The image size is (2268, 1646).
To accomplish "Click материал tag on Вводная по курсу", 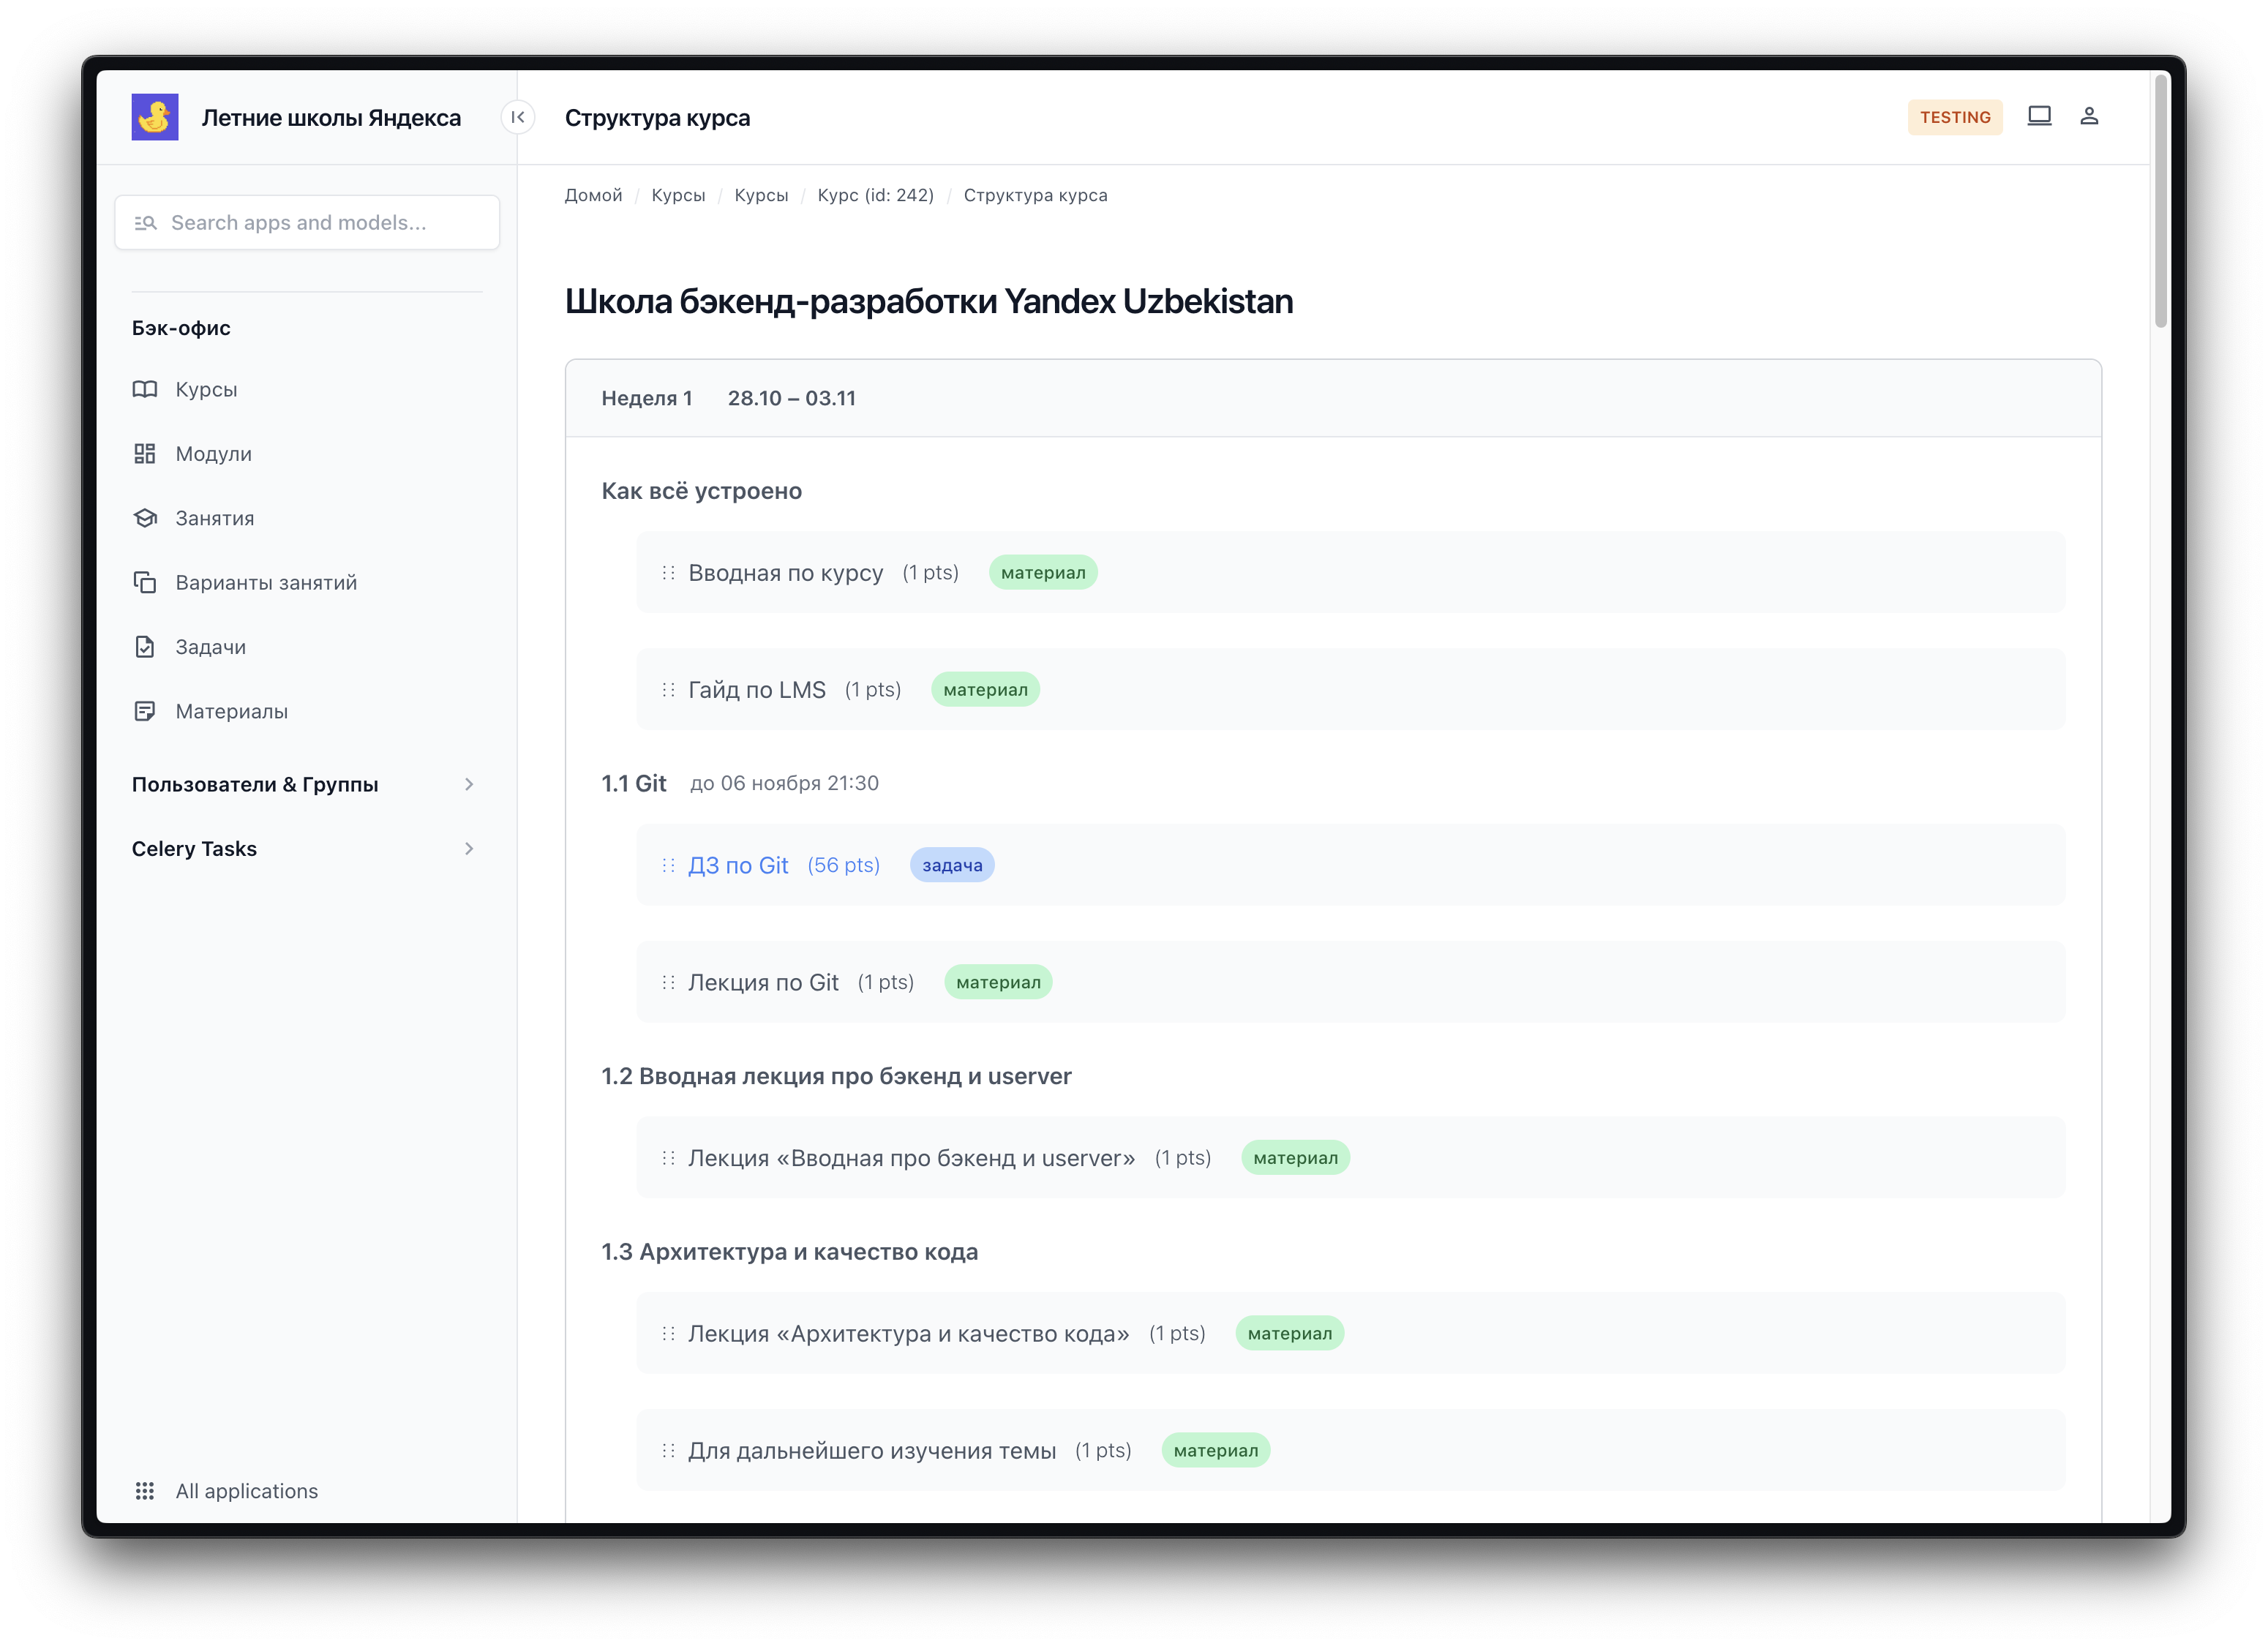I will pyautogui.click(x=1043, y=573).
